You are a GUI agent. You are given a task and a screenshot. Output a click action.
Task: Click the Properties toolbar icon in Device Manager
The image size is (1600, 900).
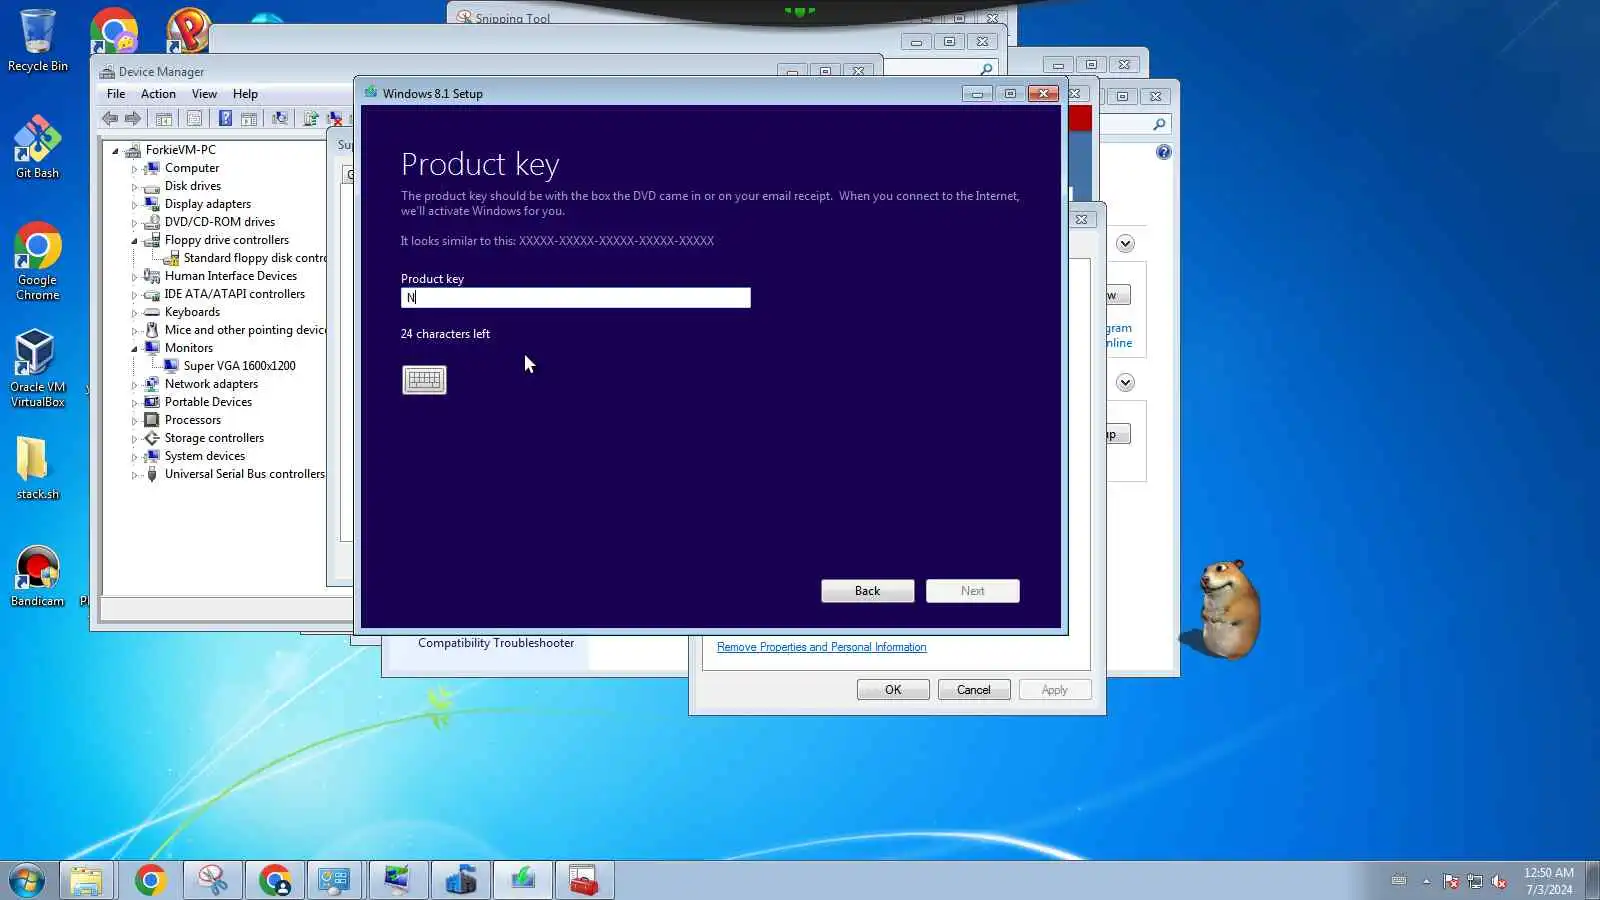[x=194, y=119]
